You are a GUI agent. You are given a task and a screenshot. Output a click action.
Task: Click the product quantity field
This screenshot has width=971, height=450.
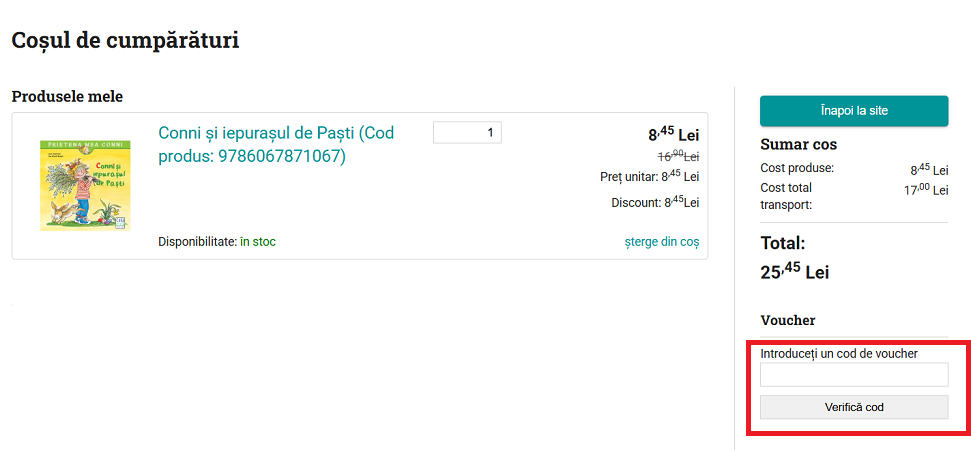pos(467,132)
